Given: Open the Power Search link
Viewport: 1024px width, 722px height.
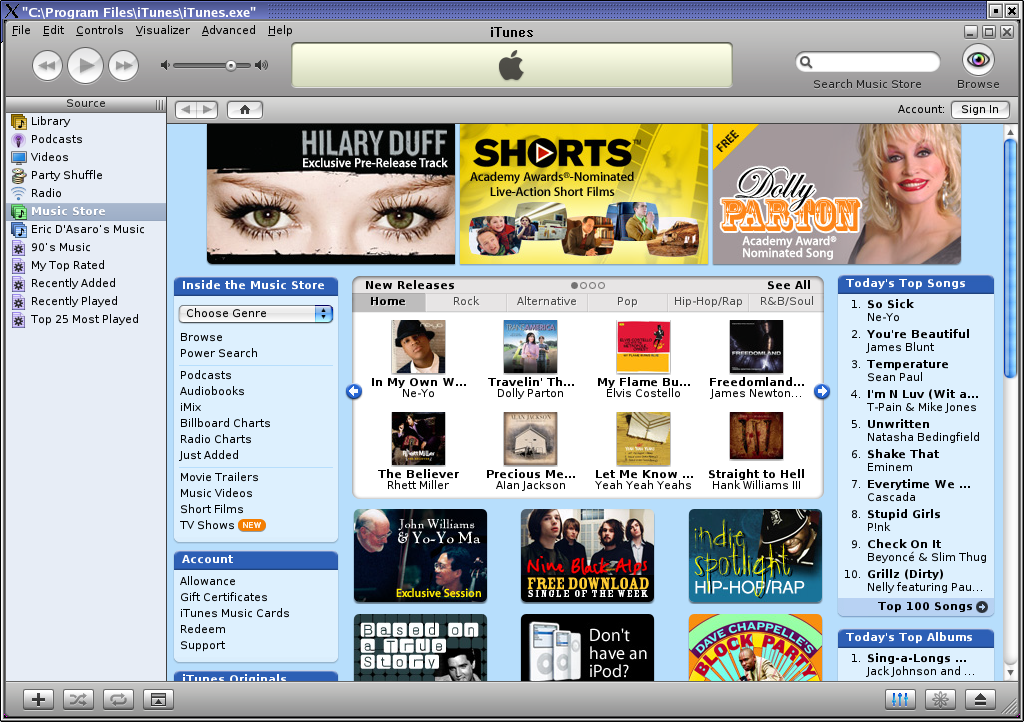Looking at the screenshot, I should pyautogui.click(x=219, y=353).
